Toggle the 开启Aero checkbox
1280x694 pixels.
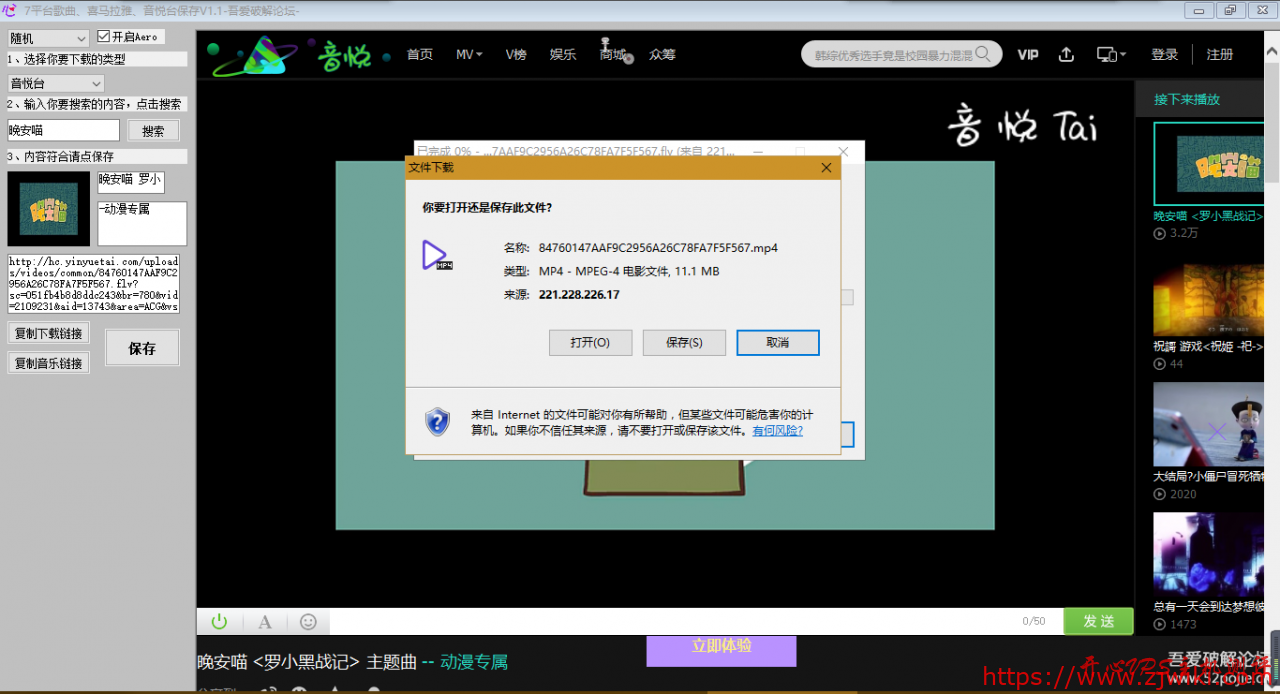pyautogui.click(x=103, y=37)
